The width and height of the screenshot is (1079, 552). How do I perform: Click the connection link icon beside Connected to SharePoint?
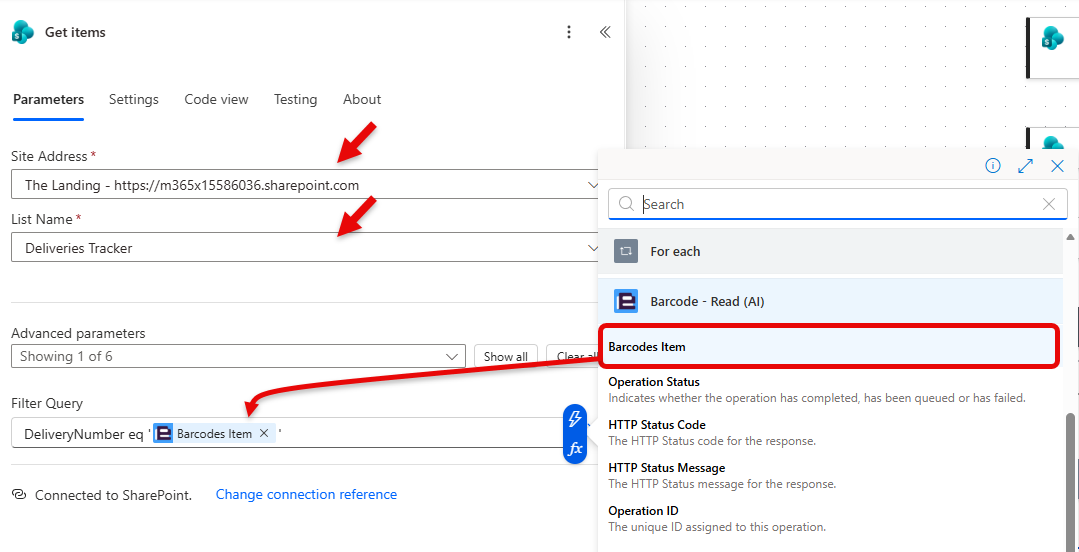coord(19,494)
